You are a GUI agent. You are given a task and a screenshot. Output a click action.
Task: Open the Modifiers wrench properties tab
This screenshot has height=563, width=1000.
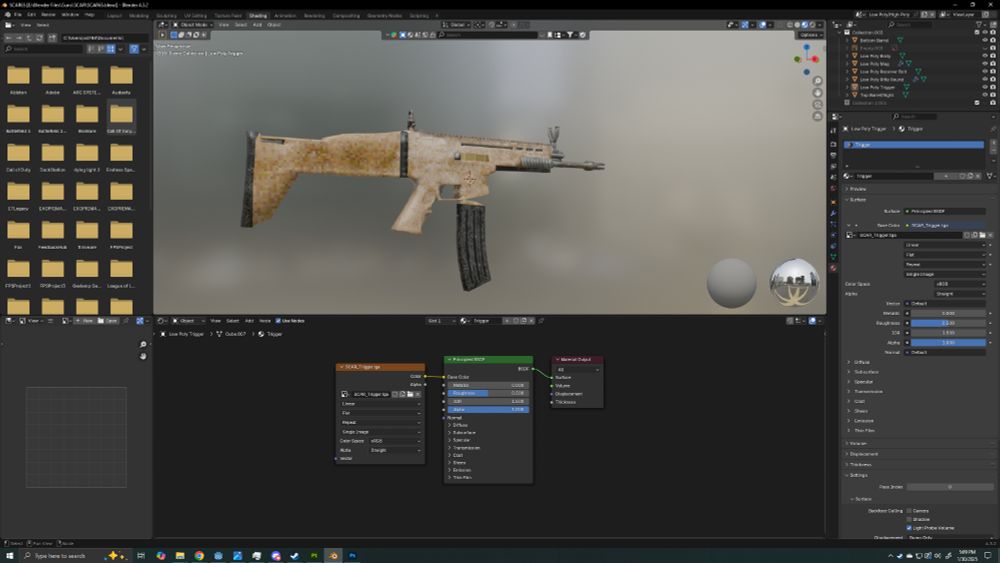[x=833, y=214]
